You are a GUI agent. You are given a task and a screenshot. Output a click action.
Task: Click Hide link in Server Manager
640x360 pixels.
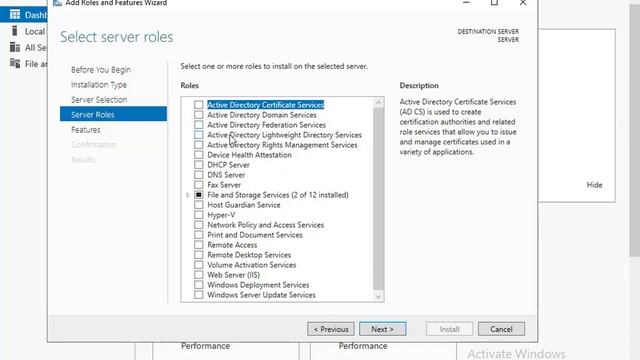[x=594, y=185]
